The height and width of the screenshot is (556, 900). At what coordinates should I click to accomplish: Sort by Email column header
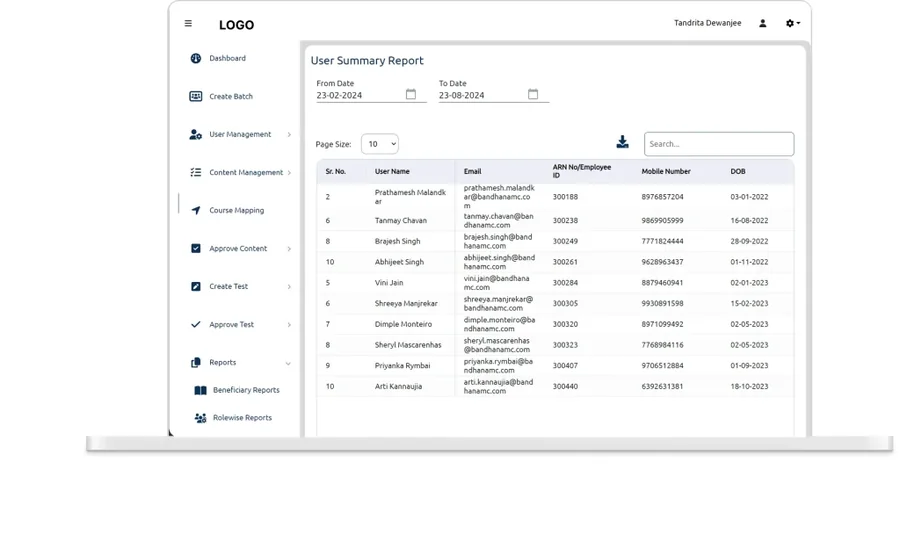click(x=472, y=172)
